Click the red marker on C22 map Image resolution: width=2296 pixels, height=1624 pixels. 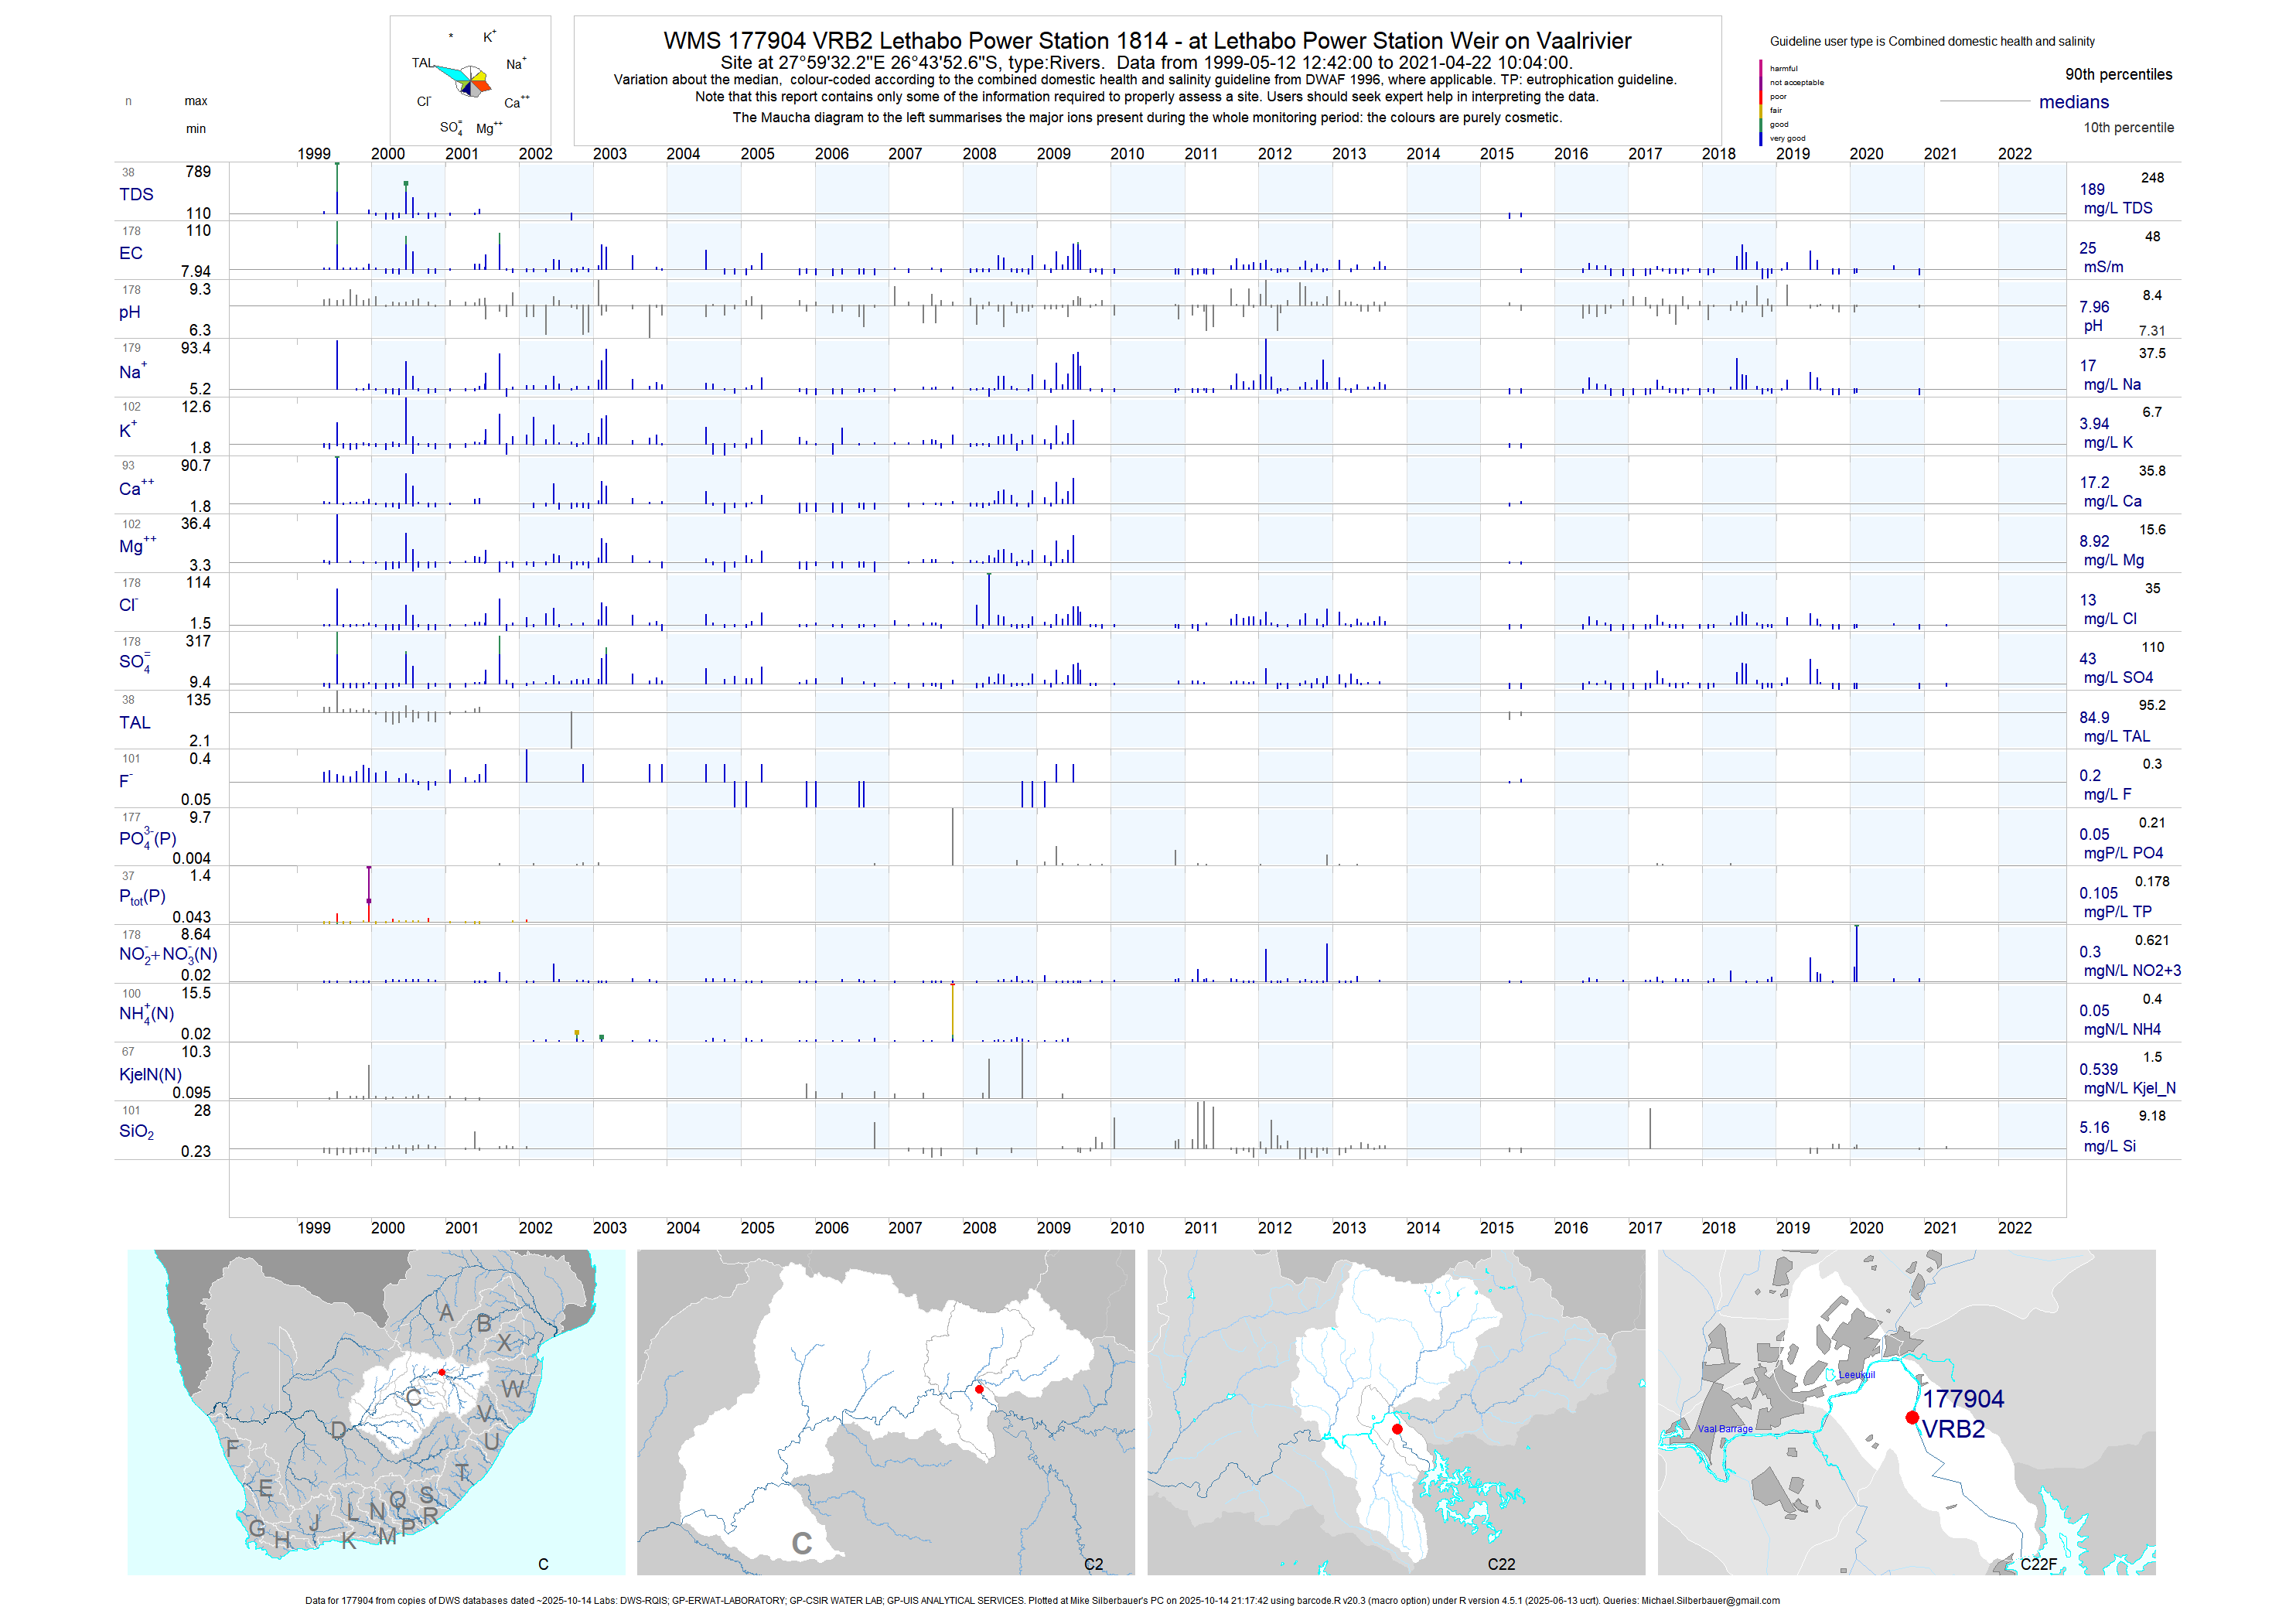[x=1397, y=1429]
